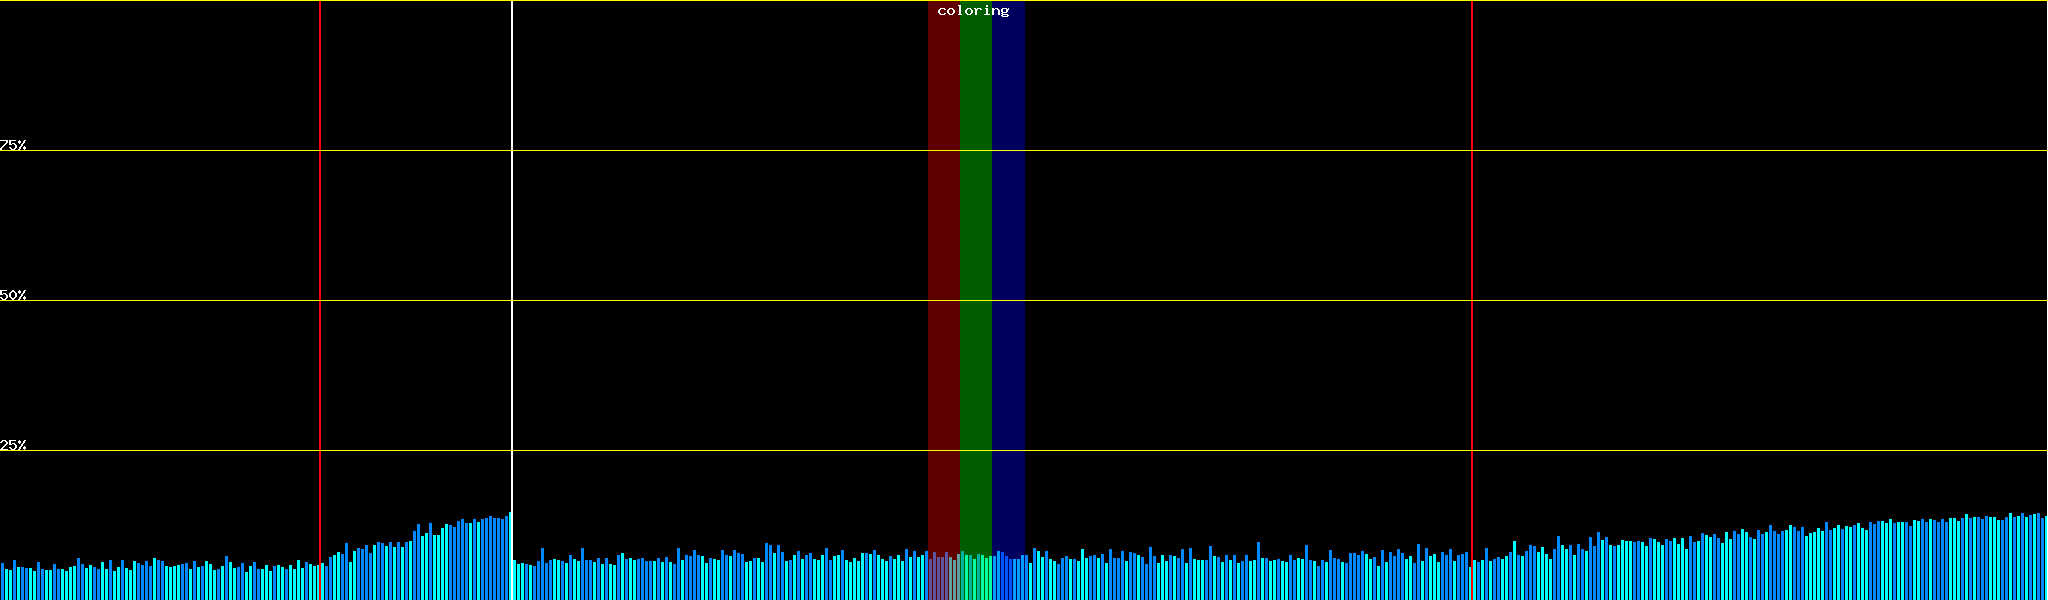Click the yellow 50% horizontal gridline
The image size is (2048, 600).
[1200, 300]
